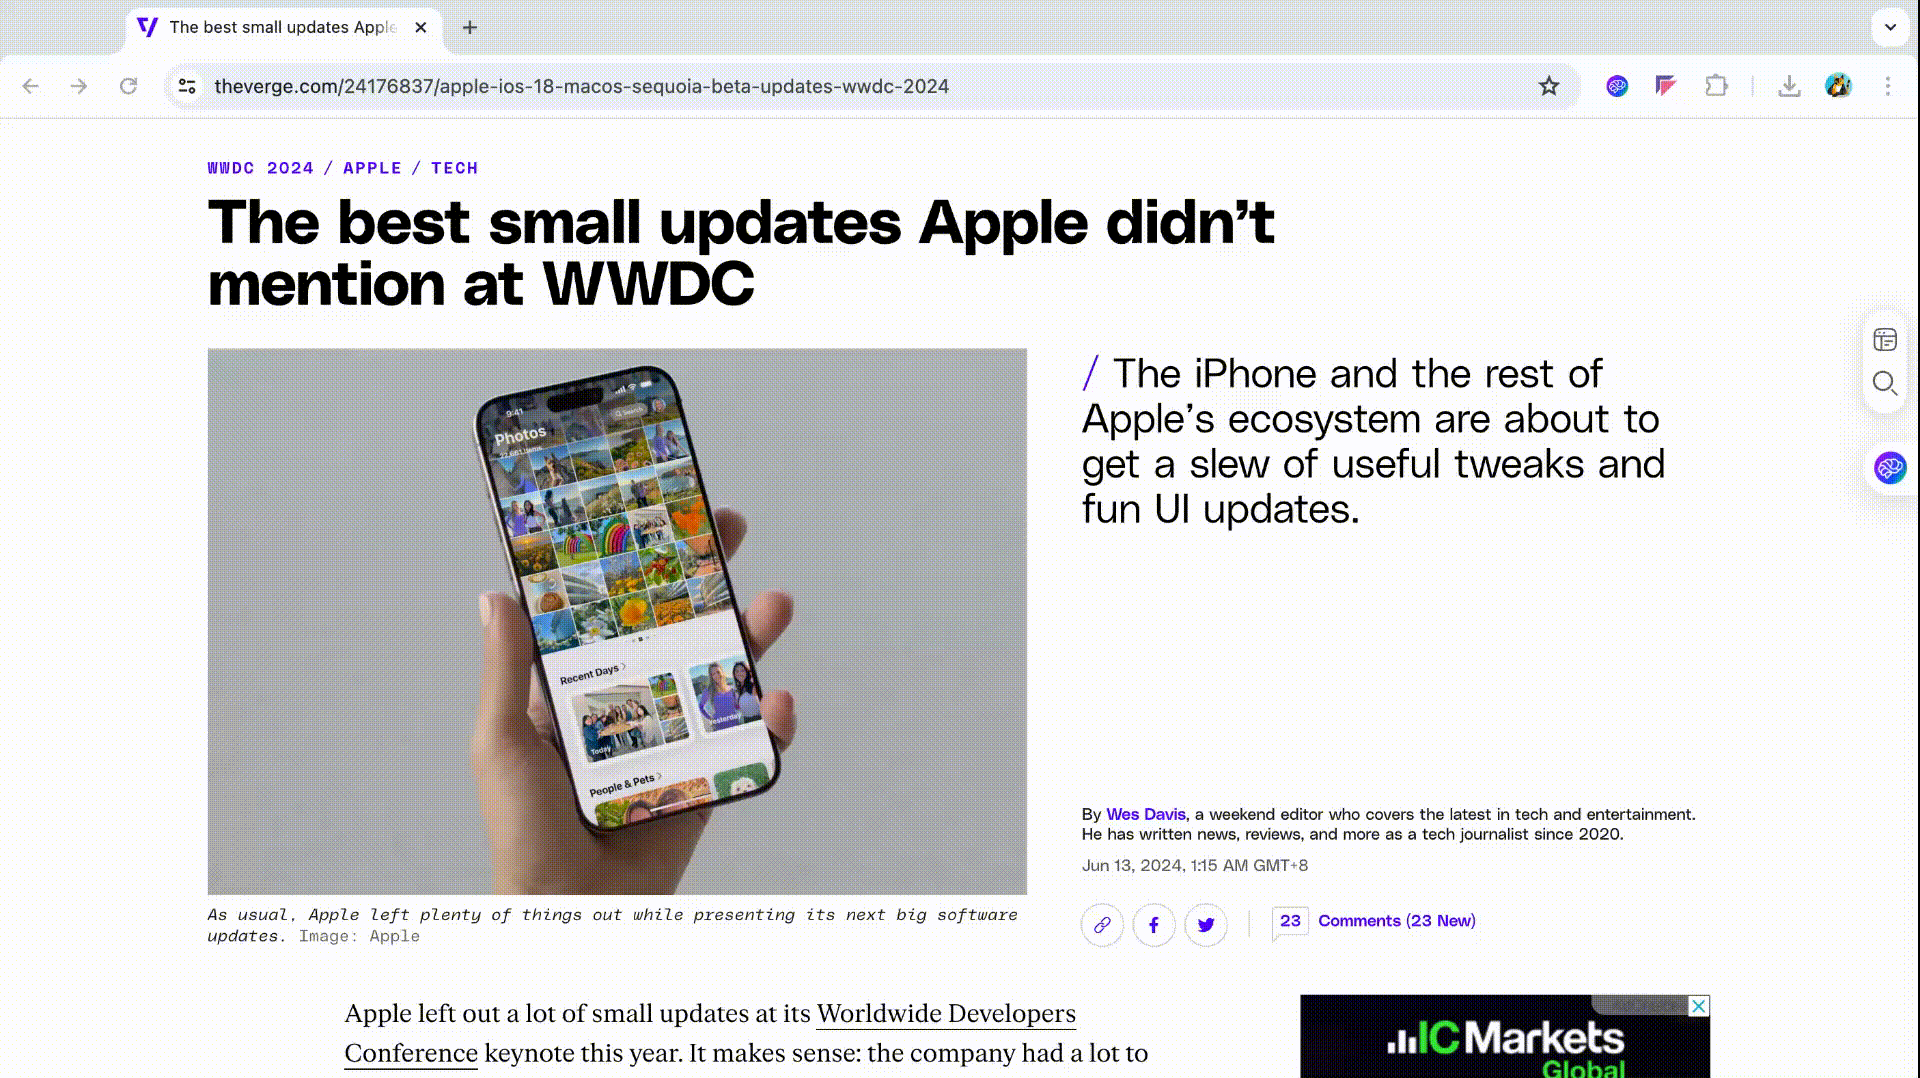Open the sidebar search magnifier icon
Screen dimensions: 1920x1078
1885,384
